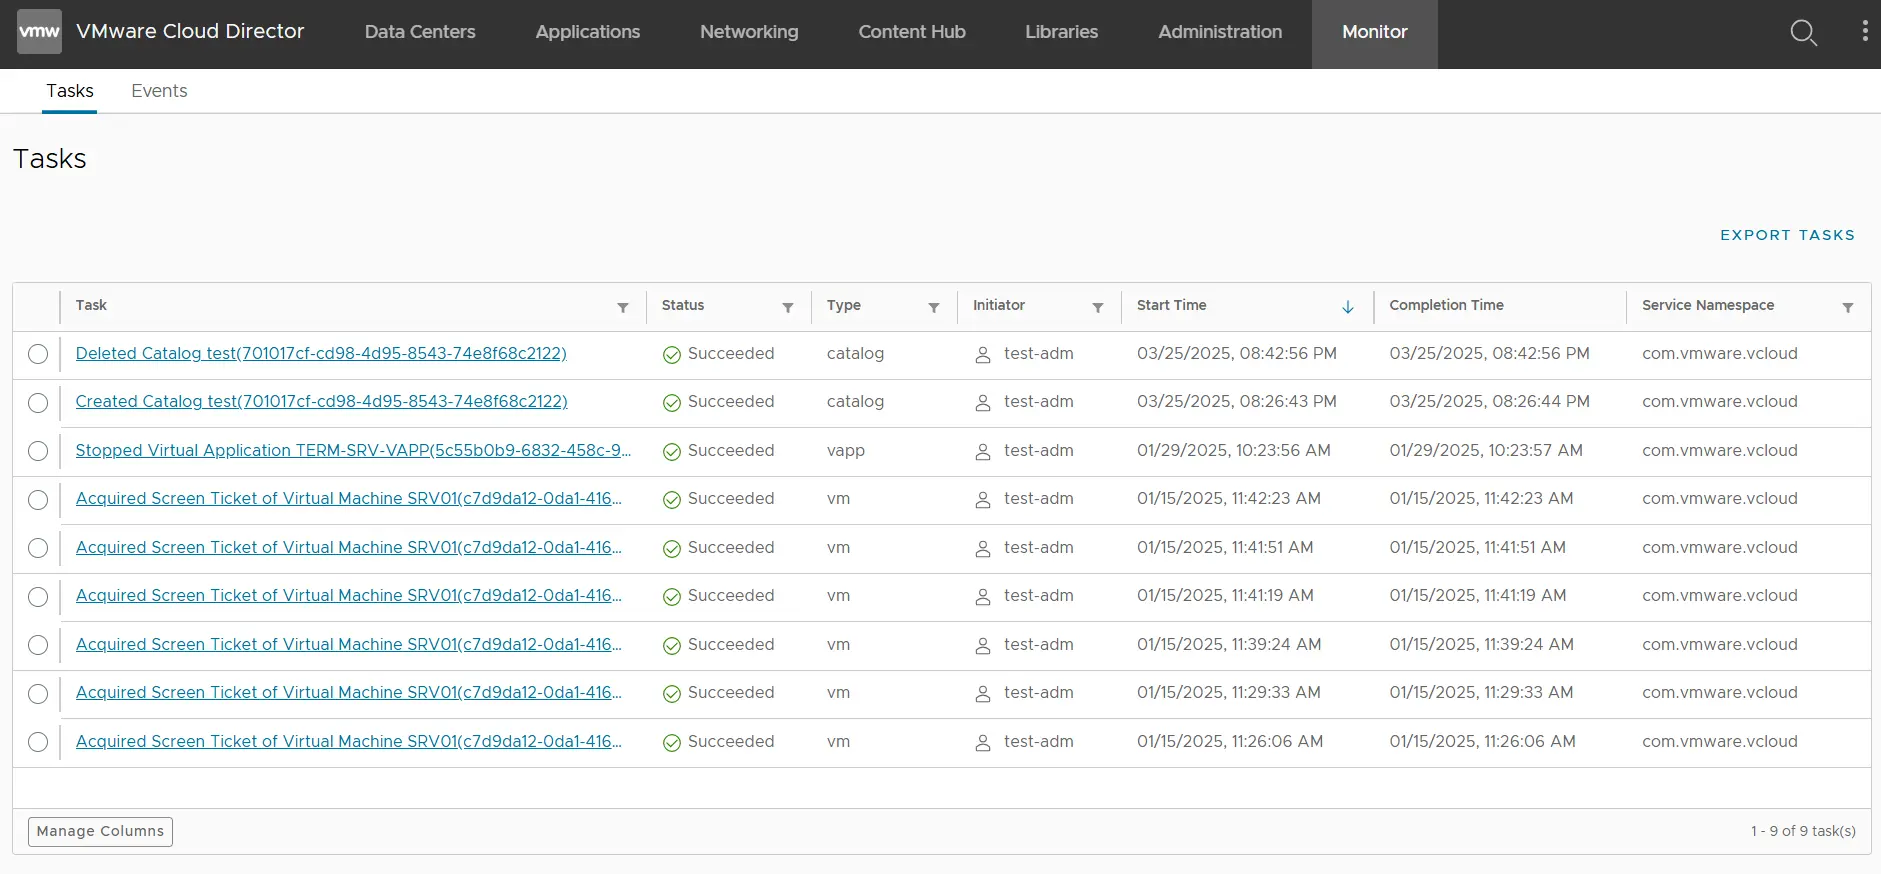This screenshot has width=1881, height=874.
Task: Open the Applications menu
Action: (x=588, y=32)
